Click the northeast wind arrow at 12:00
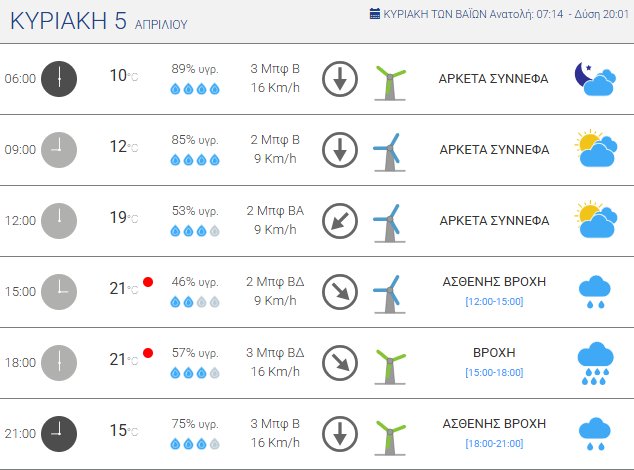The height and width of the screenshot is (470, 634). point(340,221)
